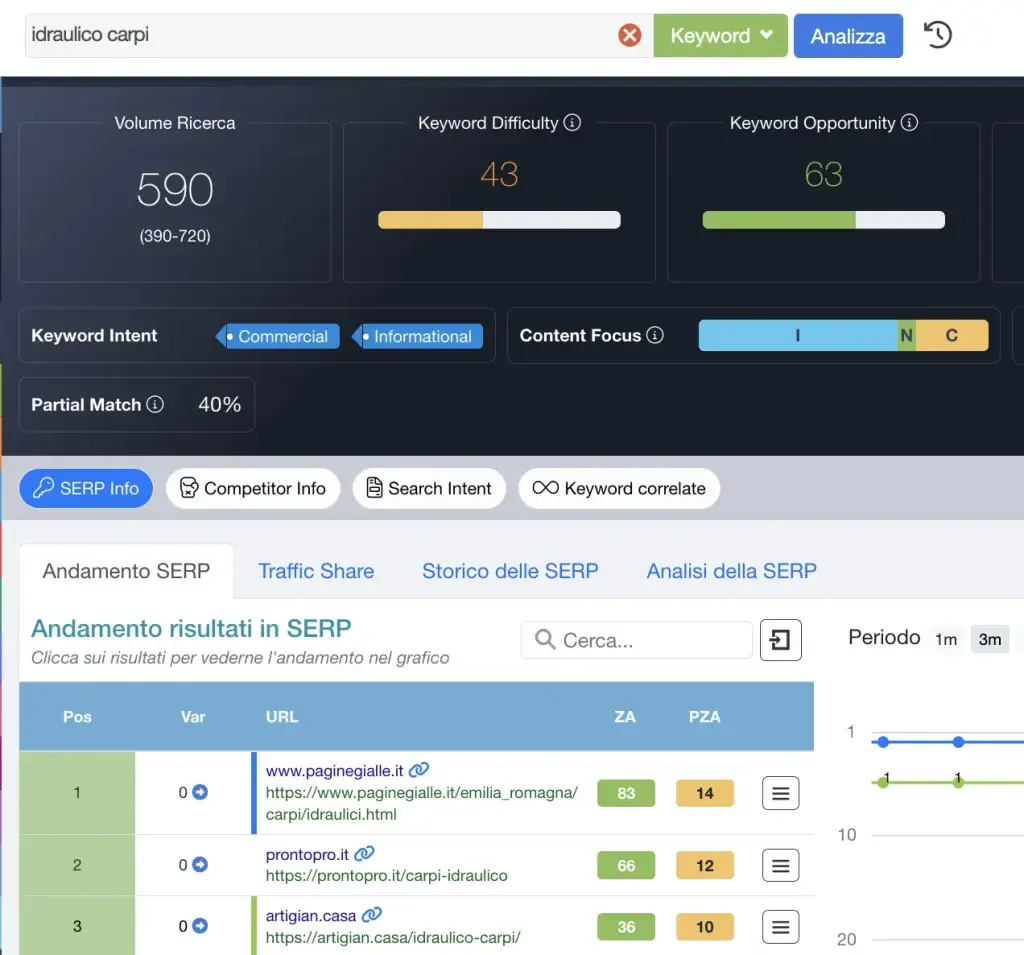1024x955 pixels.
Task: Clear the search field with red X icon
Action: pos(629,36)
